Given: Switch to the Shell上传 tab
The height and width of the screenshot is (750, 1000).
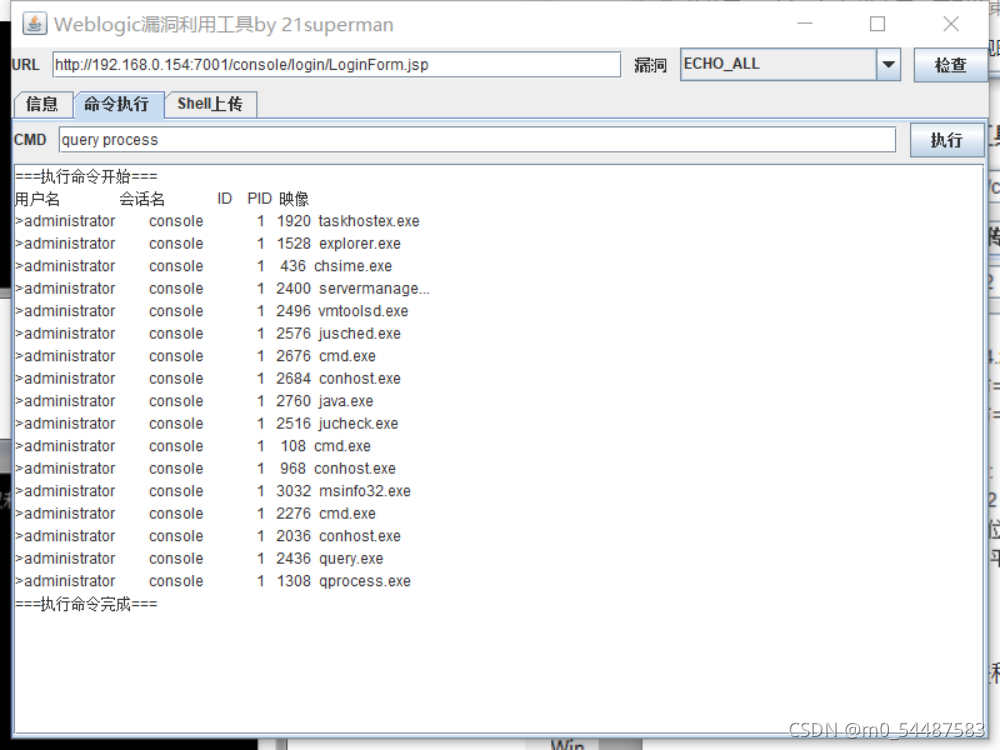Looking at the screenshot, I should point(210,104).
